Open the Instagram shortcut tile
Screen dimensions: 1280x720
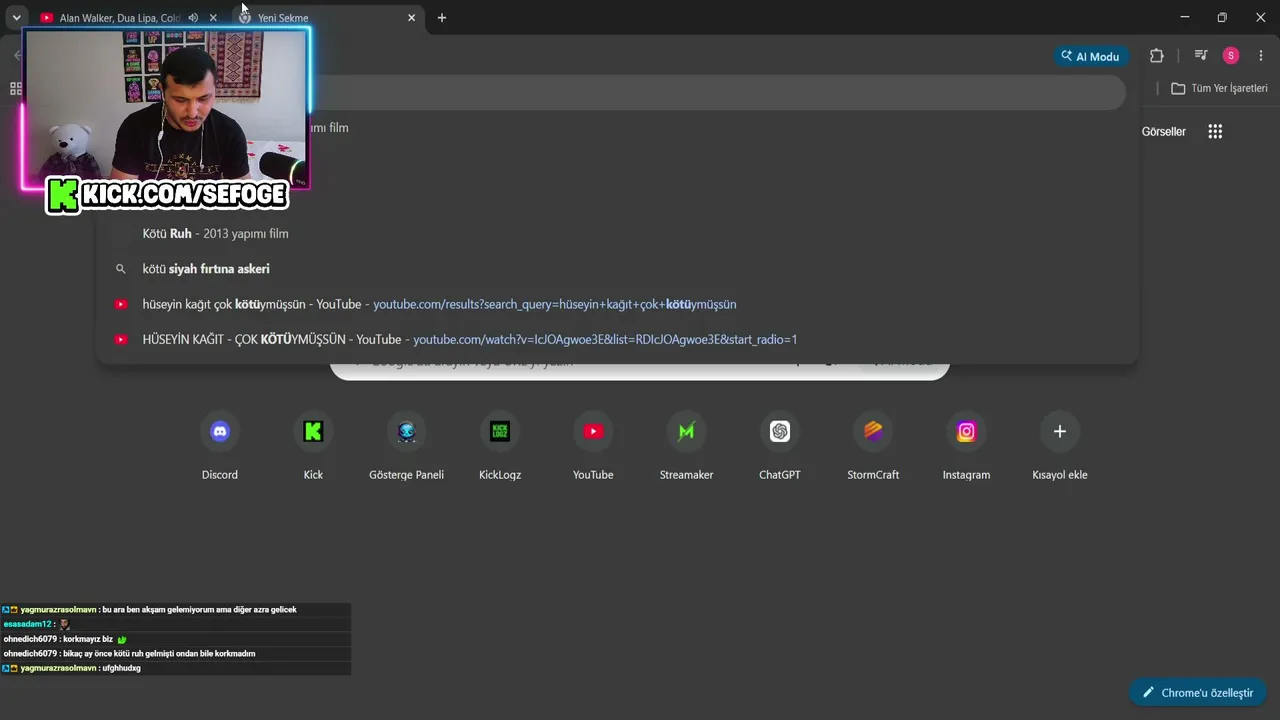pyautogui.click(x=966, y=446)
